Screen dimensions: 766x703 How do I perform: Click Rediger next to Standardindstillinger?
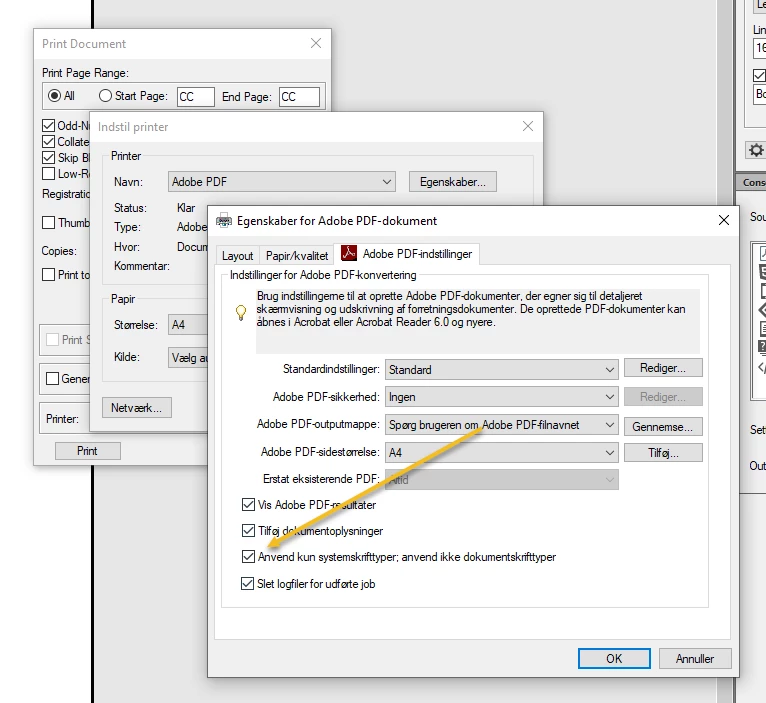(x=663, y=368)
